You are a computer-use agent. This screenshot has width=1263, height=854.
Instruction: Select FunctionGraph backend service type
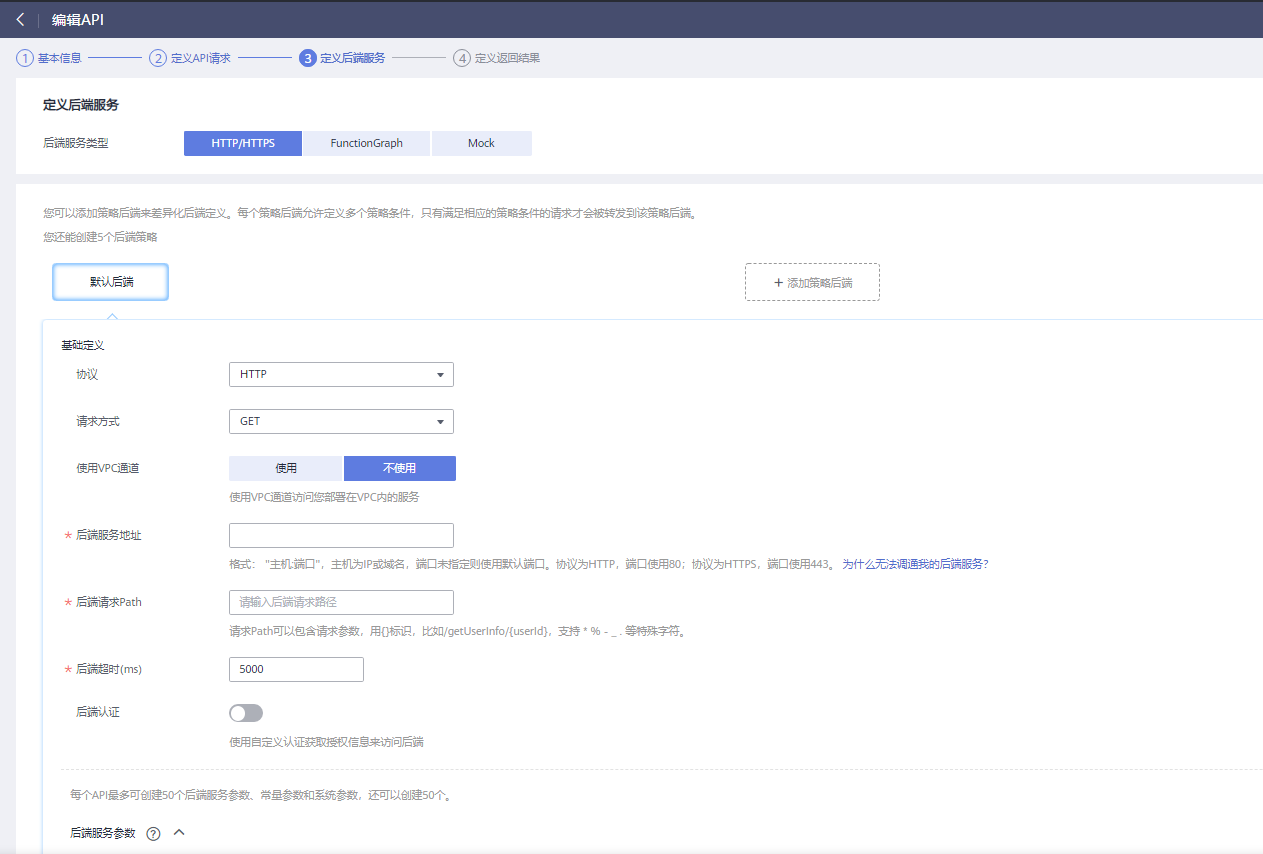click(x=367, y=143)
